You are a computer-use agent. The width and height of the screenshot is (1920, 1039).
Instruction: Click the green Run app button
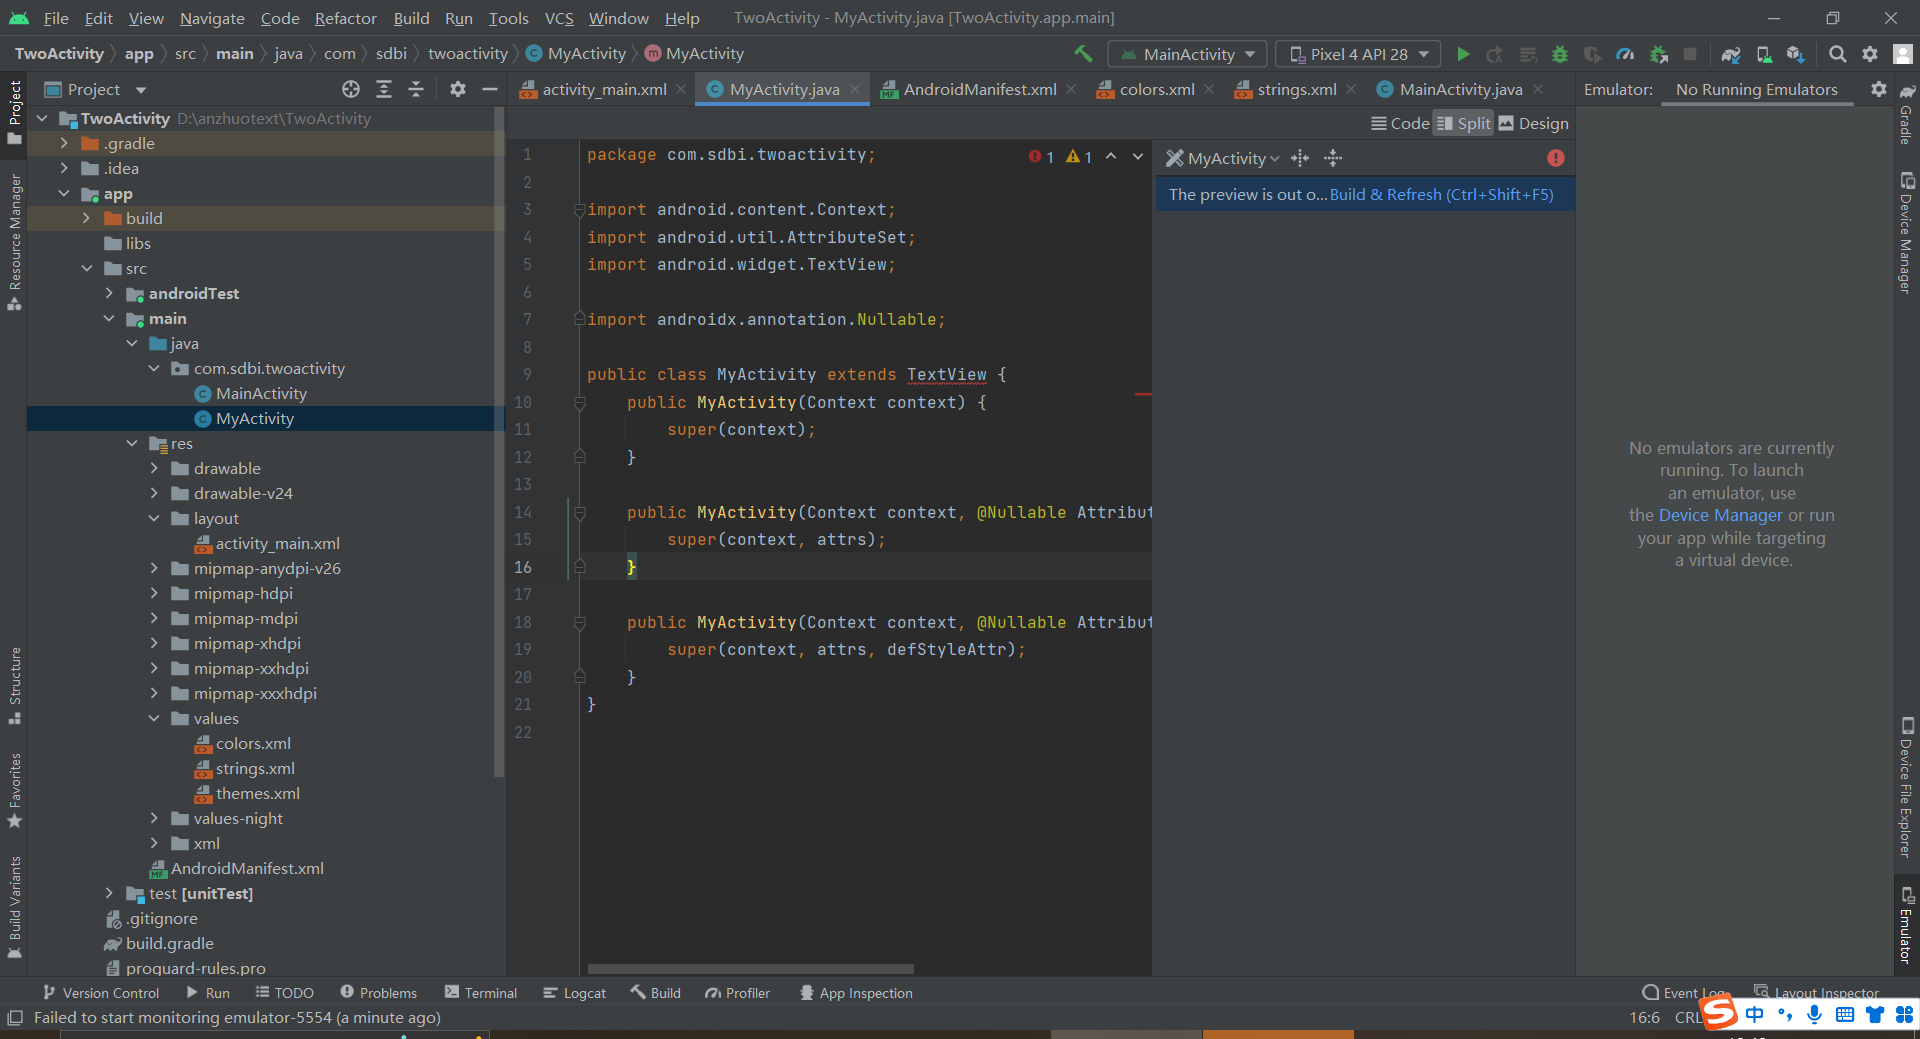tap(1463, 54)
